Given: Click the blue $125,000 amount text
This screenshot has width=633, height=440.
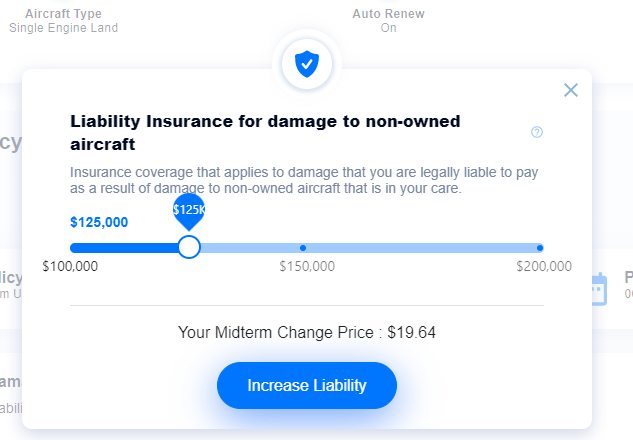Looking at the screenshot, I should 99,222.
